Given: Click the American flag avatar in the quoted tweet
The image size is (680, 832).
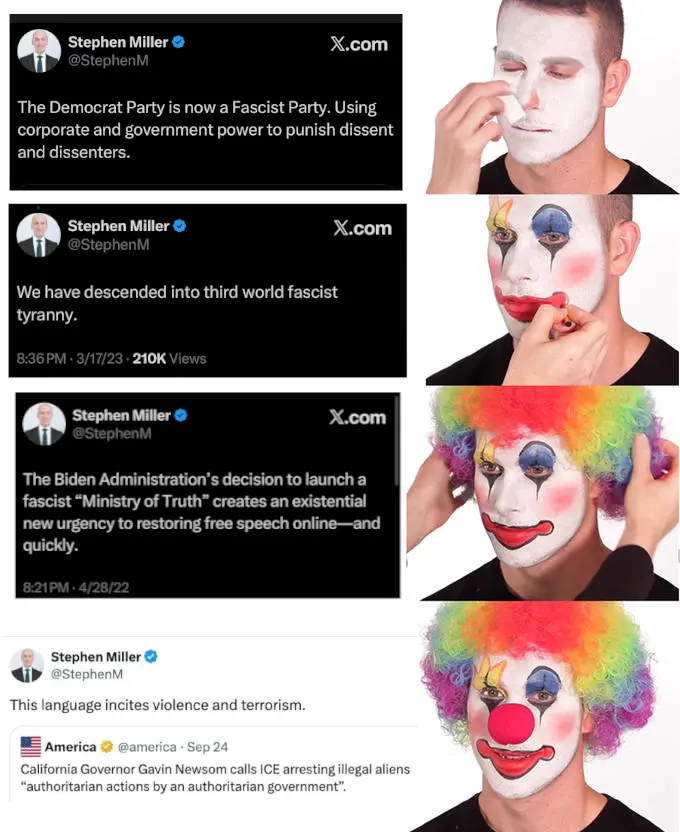Looking at the screenshot, I should click(31, 747).
